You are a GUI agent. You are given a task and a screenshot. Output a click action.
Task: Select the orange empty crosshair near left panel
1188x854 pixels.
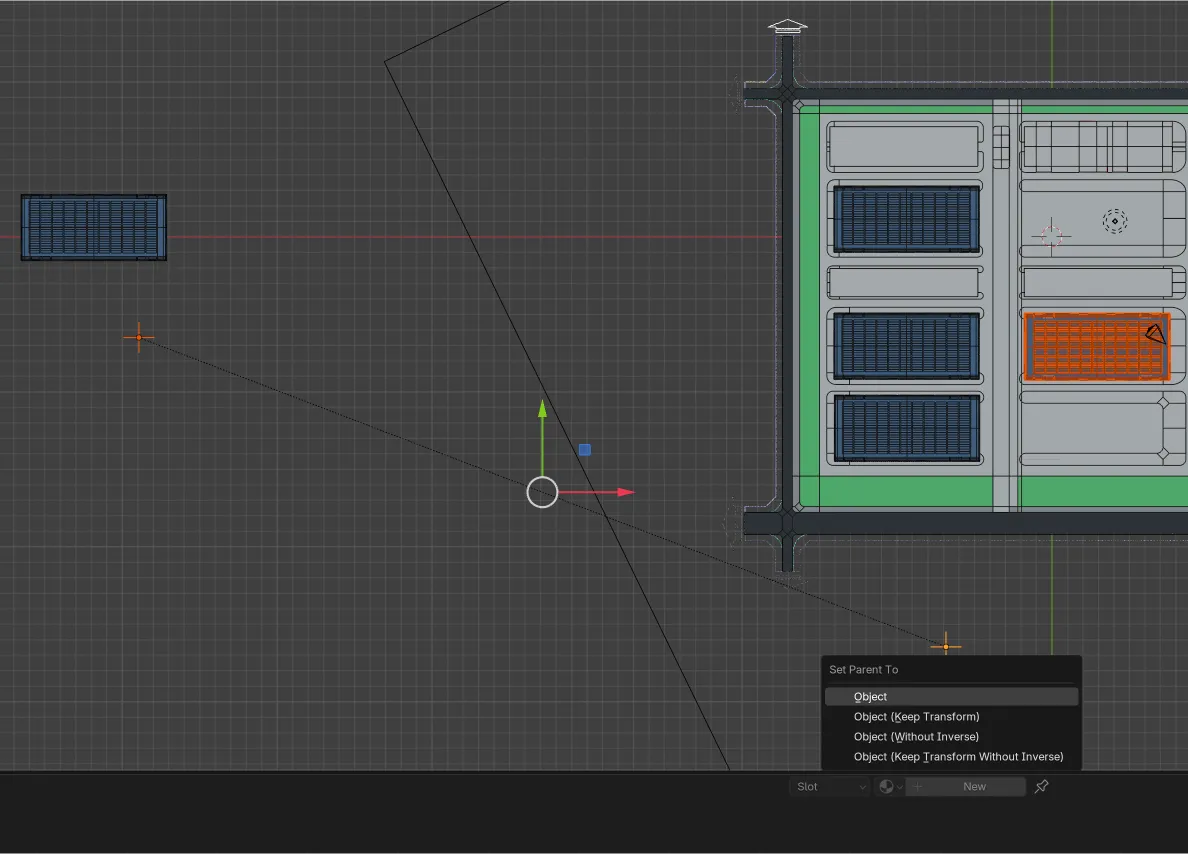(x=139, y=338)
